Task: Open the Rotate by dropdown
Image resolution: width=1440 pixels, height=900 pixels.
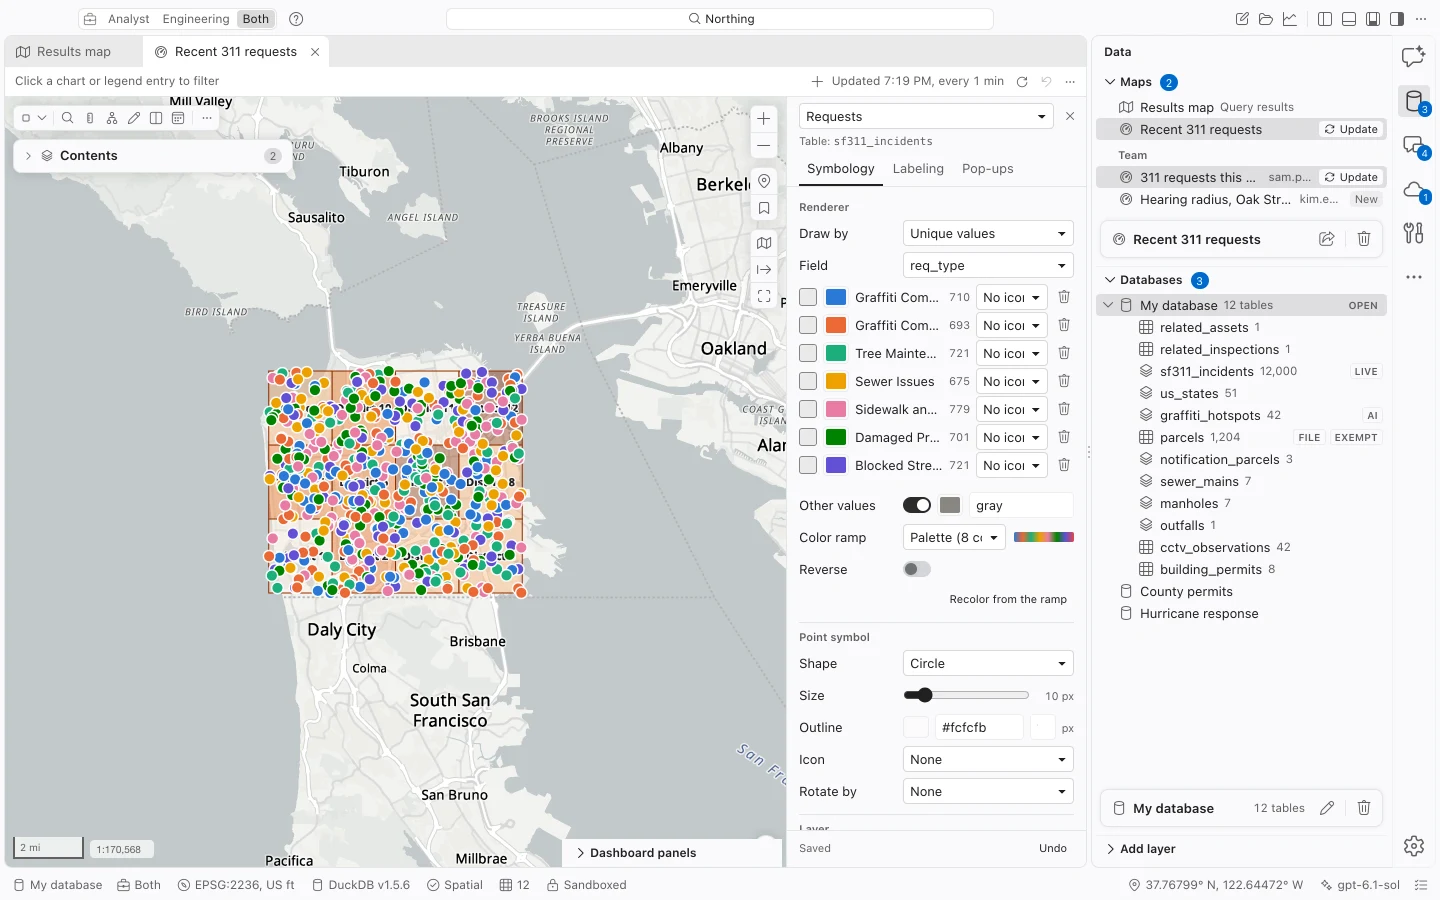Action: pyautogui.click(x=988, y=792)
